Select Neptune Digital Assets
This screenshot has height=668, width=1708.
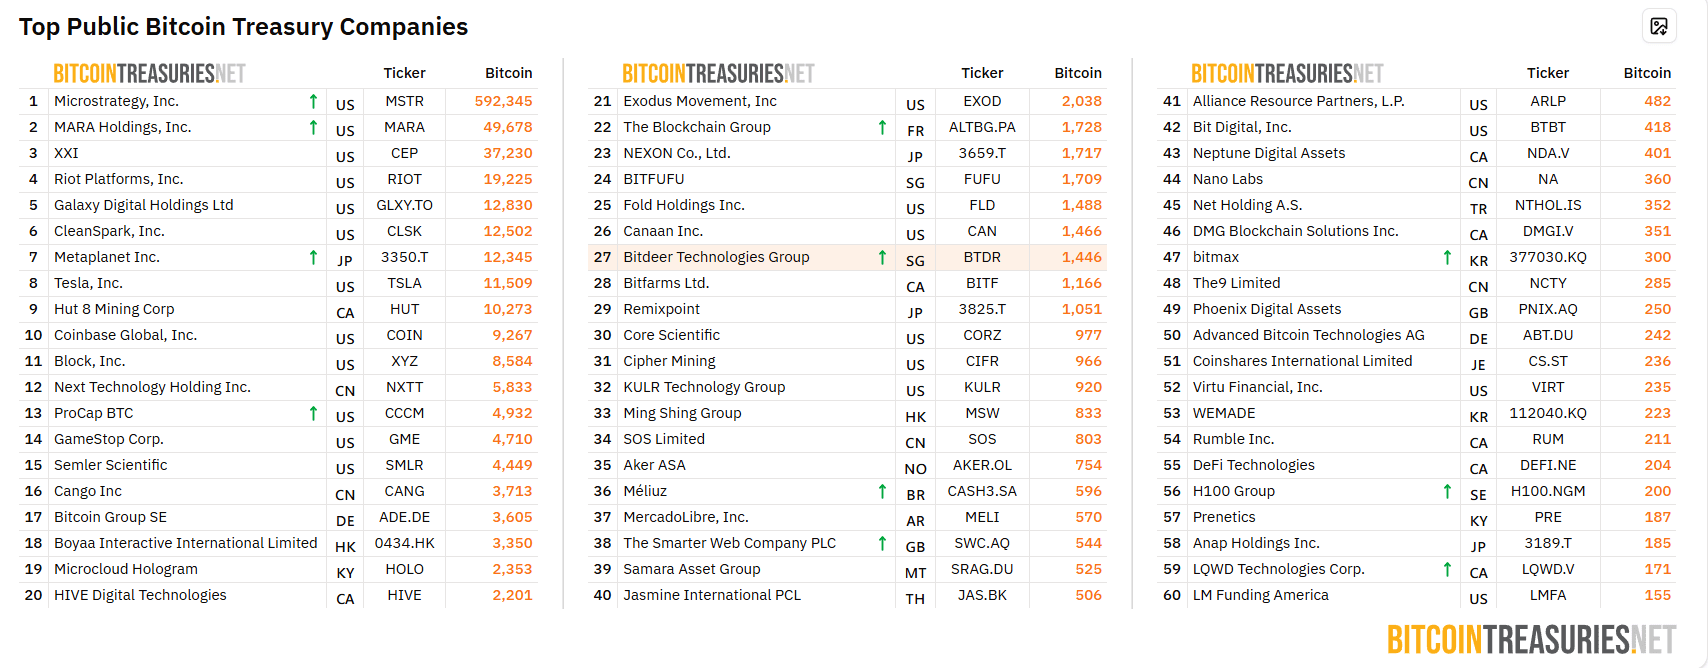pos(1269,153)
